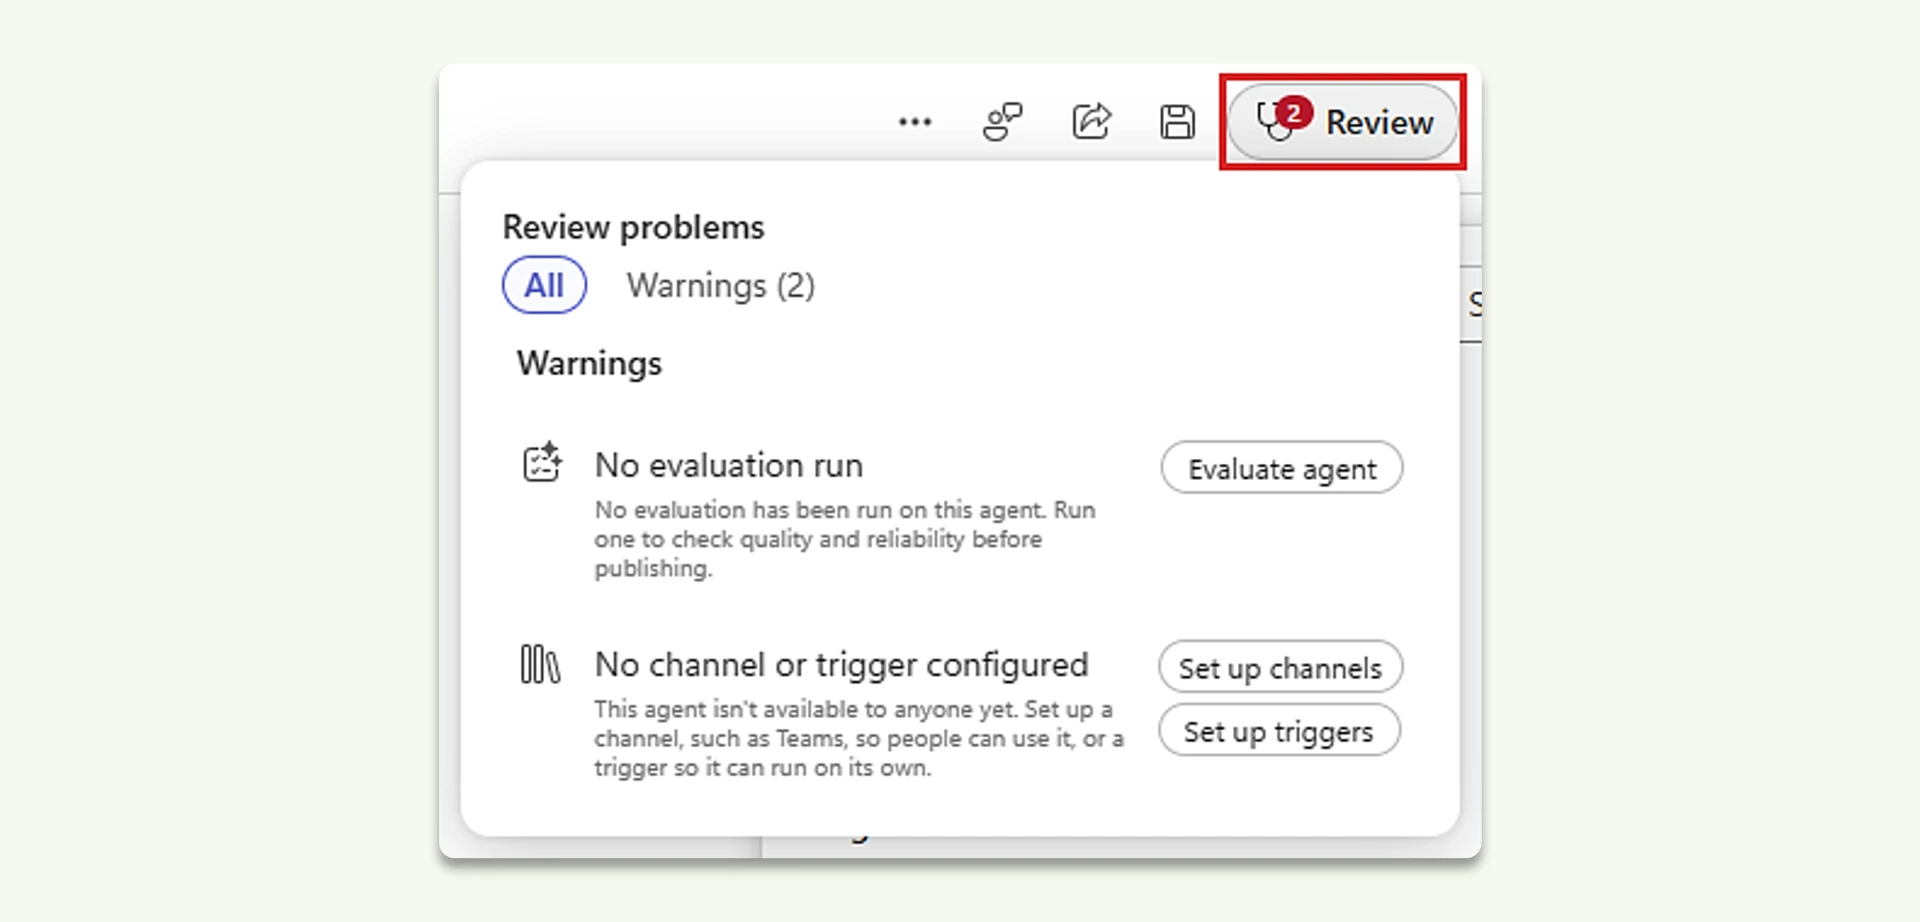Select the All filter pill
This screenshot has height=922, width=1920.
coord(544,285)
